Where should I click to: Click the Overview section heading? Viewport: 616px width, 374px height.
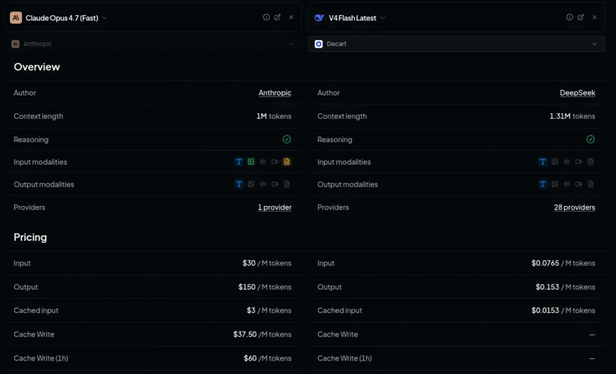[x=37, y=67]
